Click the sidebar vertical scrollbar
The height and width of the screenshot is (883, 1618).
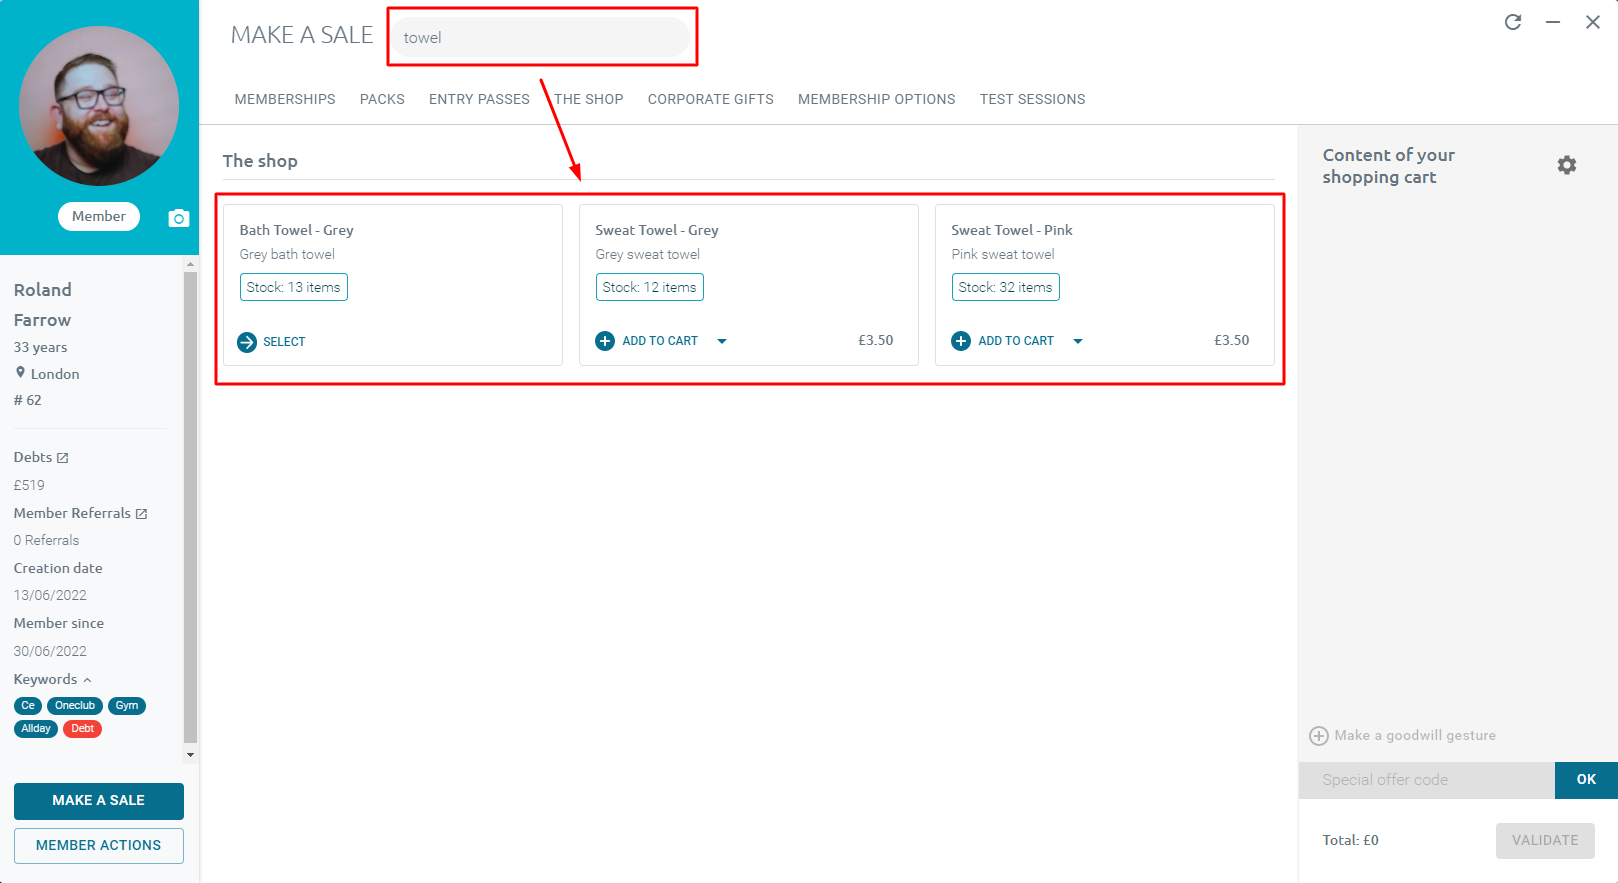190,508
